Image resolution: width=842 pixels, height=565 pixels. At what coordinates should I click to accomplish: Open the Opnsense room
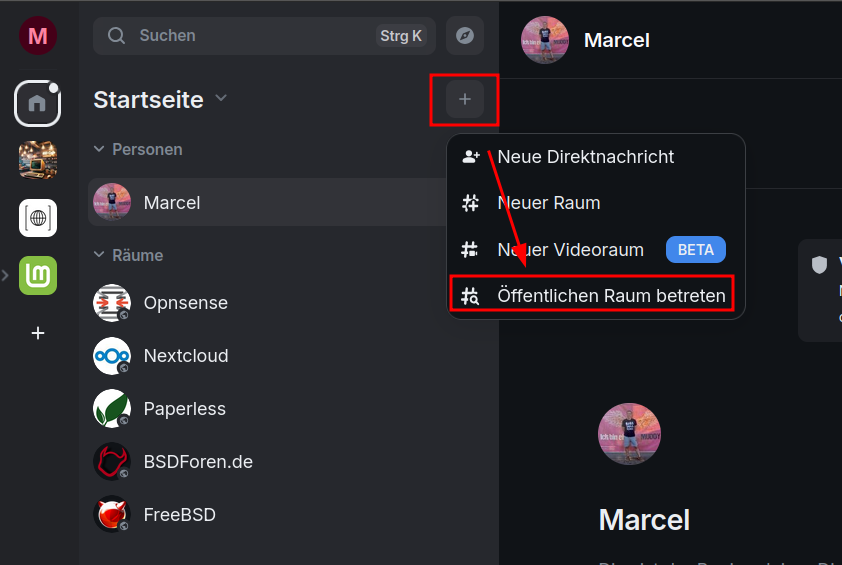185,302
